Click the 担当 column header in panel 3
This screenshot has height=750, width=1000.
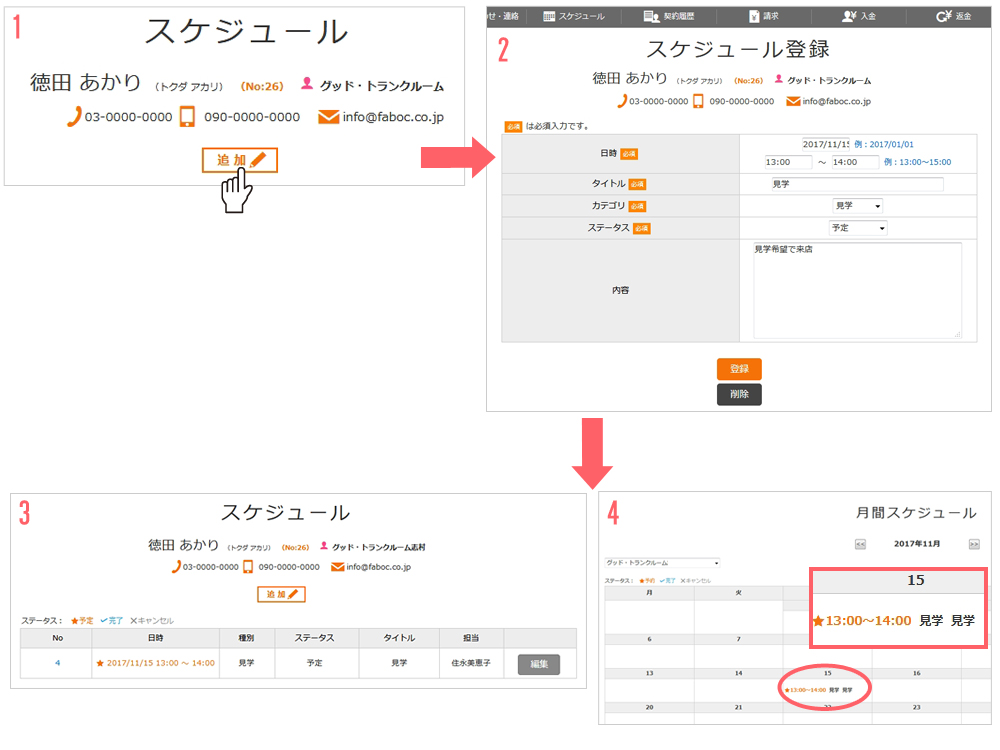[x=471, y=638]
